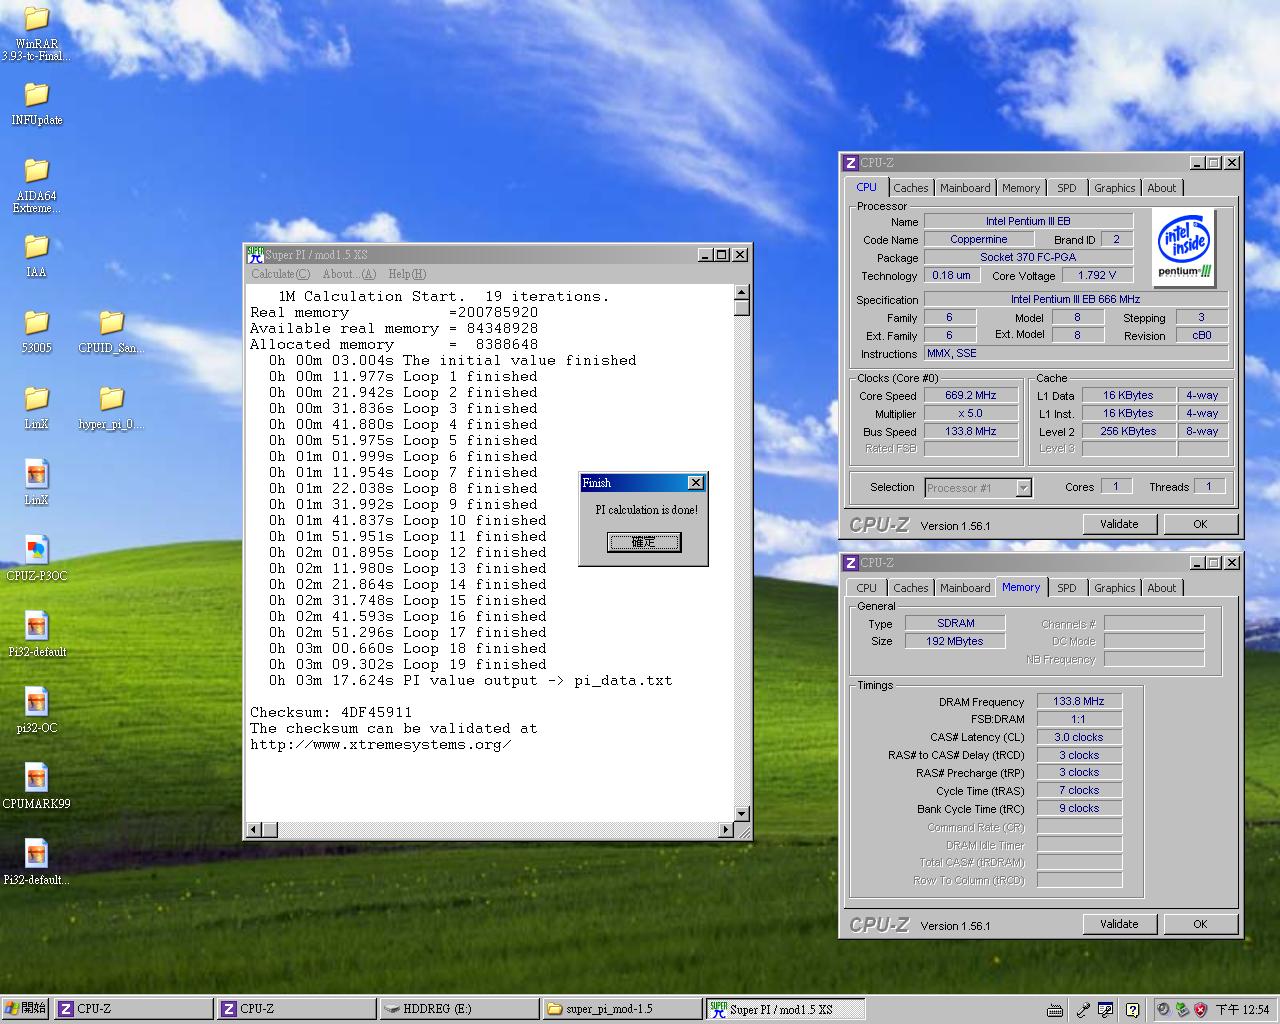Switch to CPU tab in CPU-Z memory window

[867, 588]
